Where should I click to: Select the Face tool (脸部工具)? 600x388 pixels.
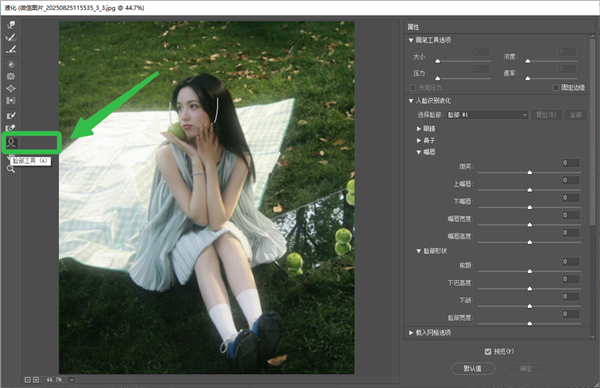[11, 143]
